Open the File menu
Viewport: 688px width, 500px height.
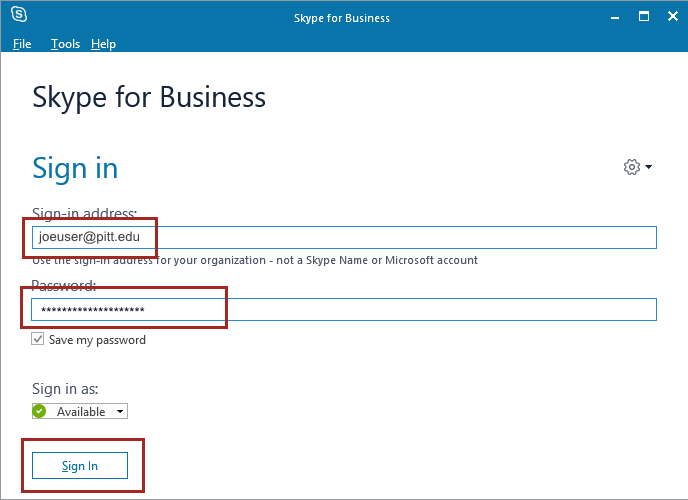(x=22, y=44)
